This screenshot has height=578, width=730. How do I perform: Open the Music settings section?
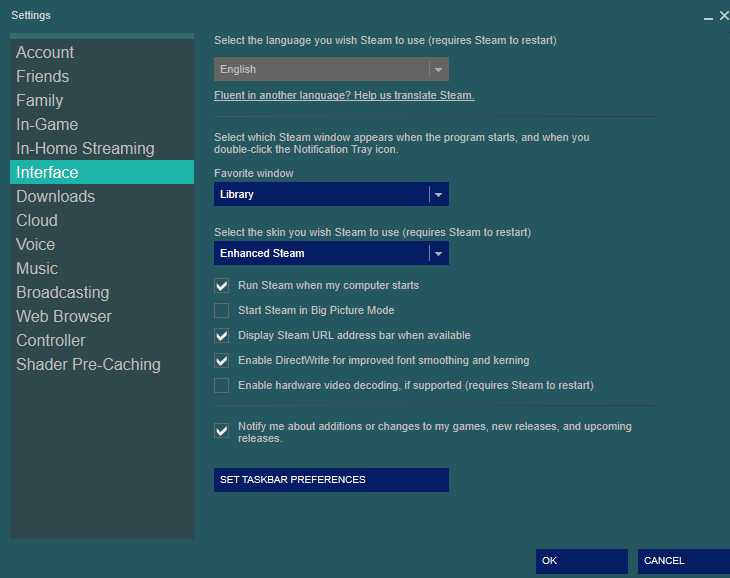[101, 269]
